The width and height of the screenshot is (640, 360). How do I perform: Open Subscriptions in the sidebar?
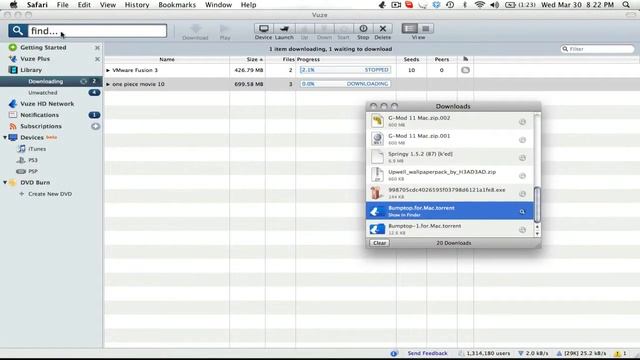41,127
